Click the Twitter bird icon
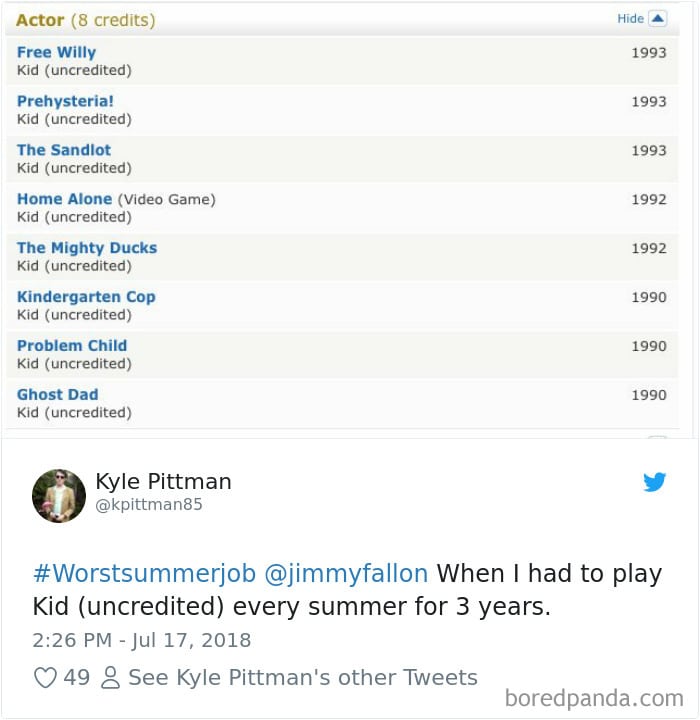 click(654, 483)
